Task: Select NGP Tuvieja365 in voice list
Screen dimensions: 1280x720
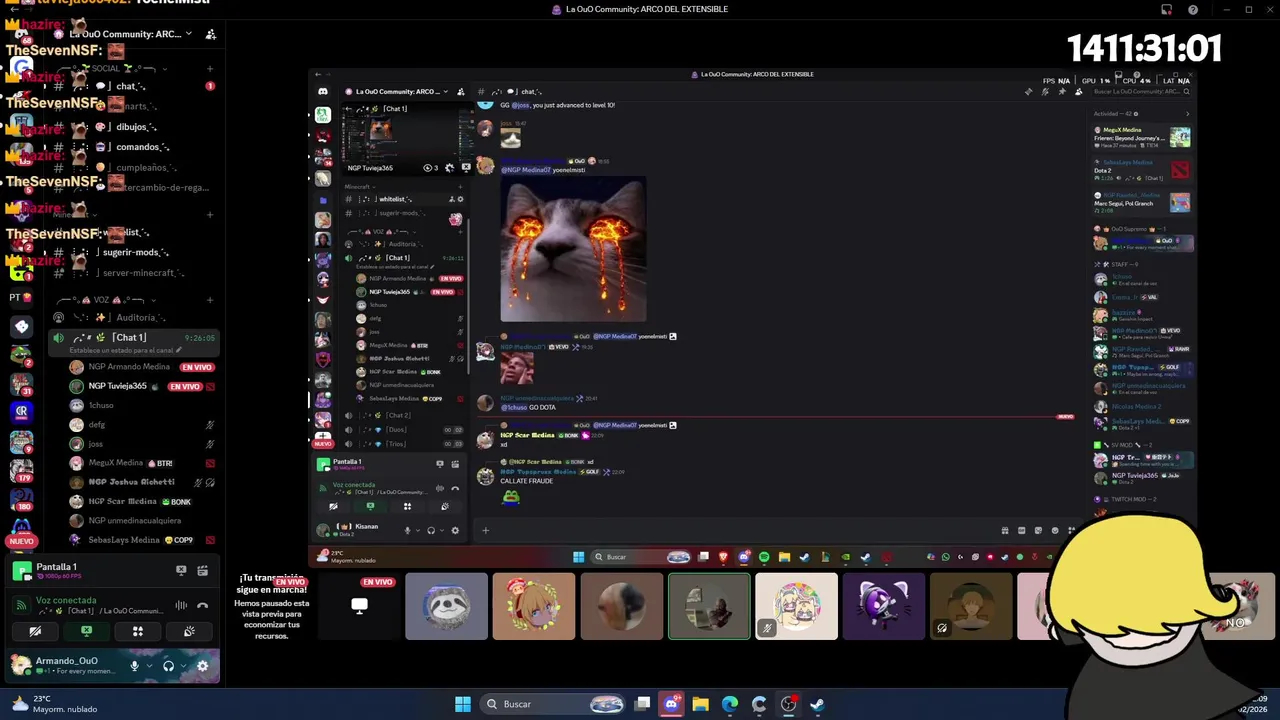Action: 140,386
